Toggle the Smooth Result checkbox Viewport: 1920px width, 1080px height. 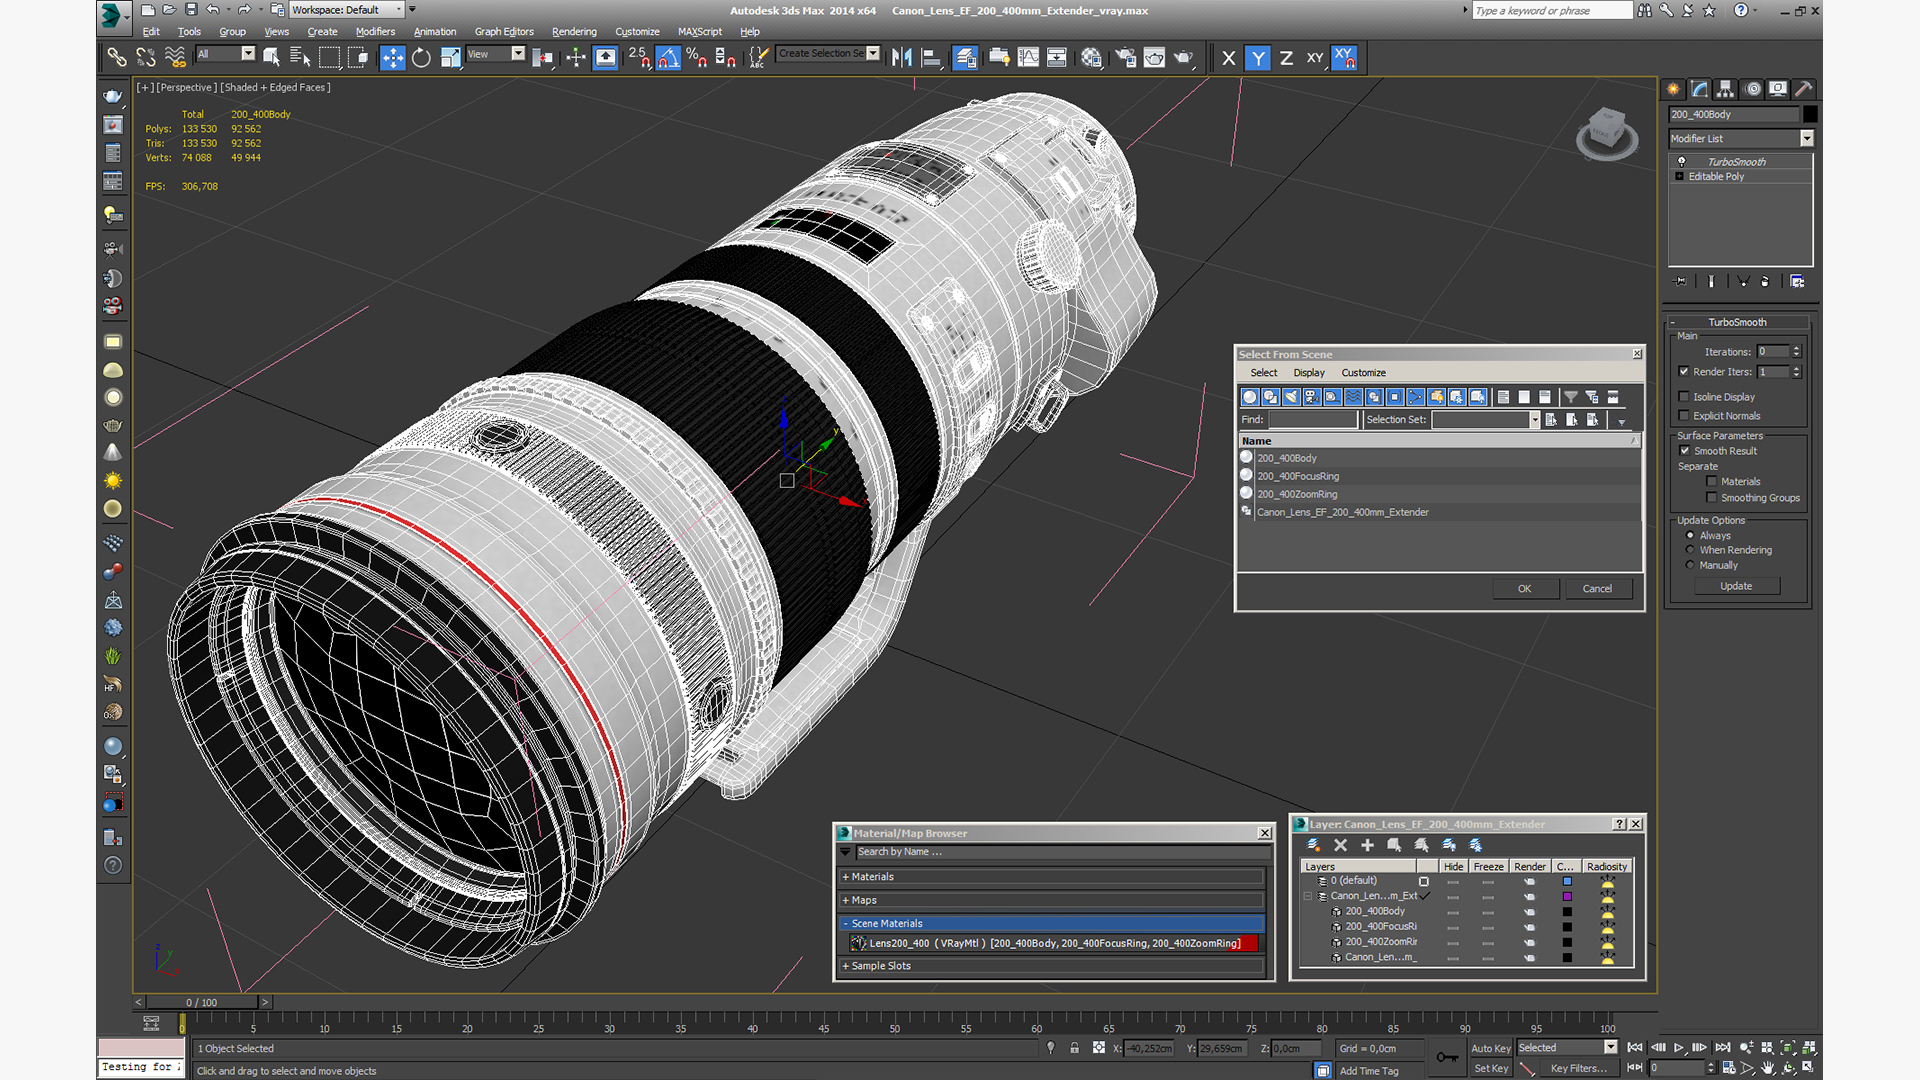click(x=1685, y=451)
